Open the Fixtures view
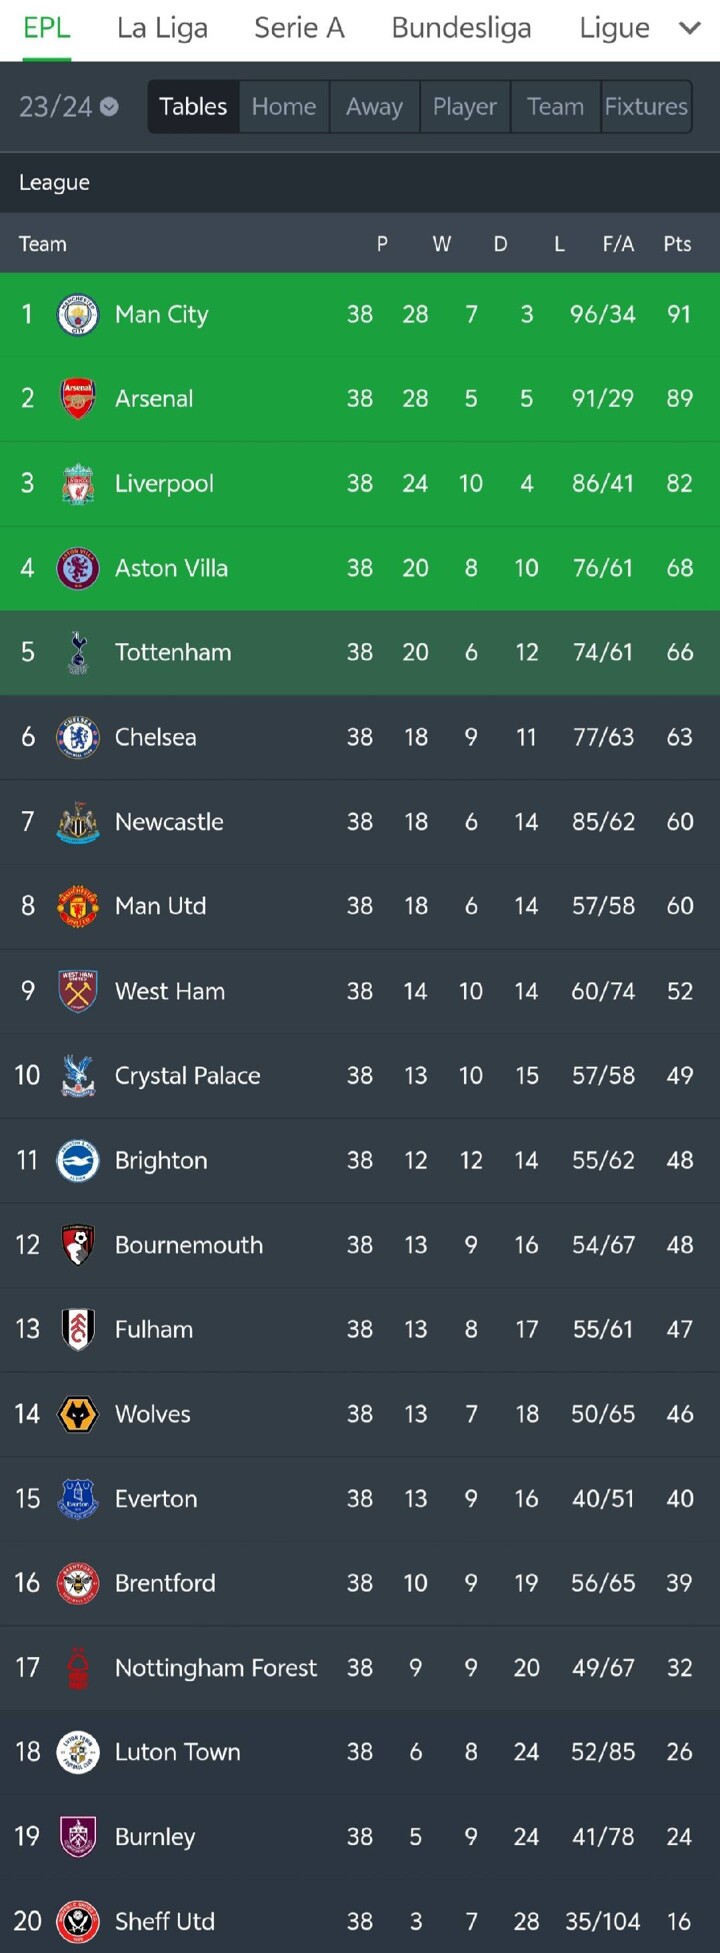This screenshot has width=720, height=1953. [646, 107]
